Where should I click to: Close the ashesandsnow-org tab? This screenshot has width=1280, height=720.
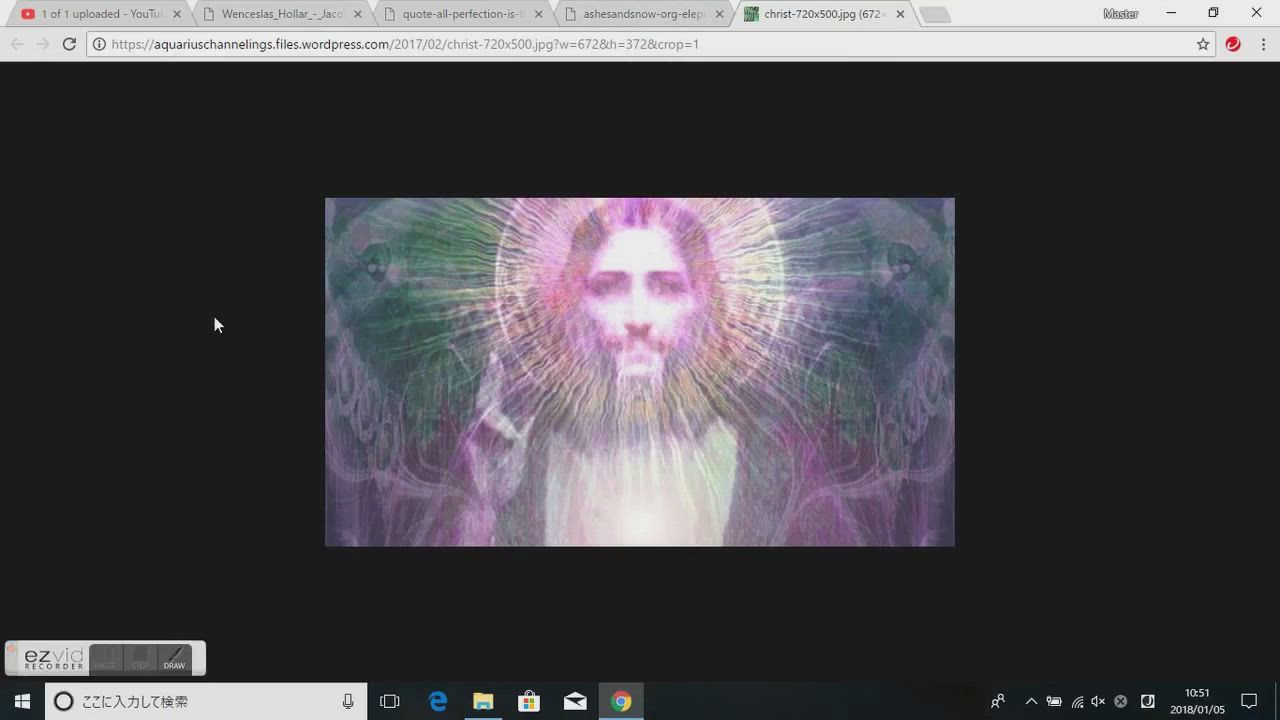[x=719, y=14]
